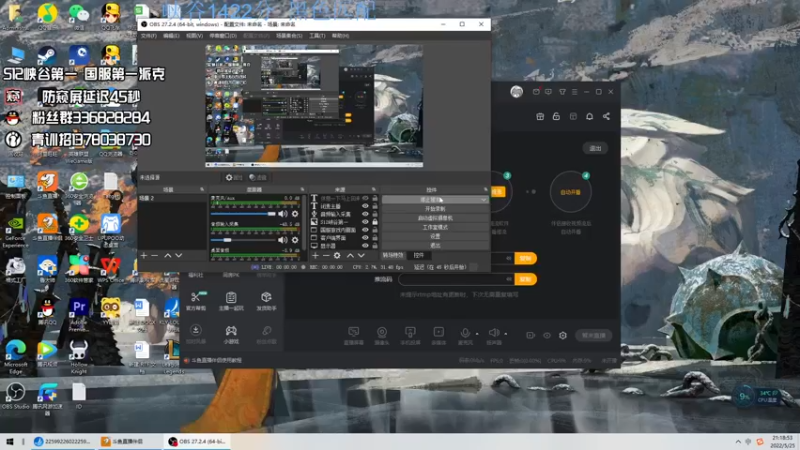The height and width of the screenshot is (450, 800).
Task: Toggle visibility of first text source in OBS
Action: point(365,198)
